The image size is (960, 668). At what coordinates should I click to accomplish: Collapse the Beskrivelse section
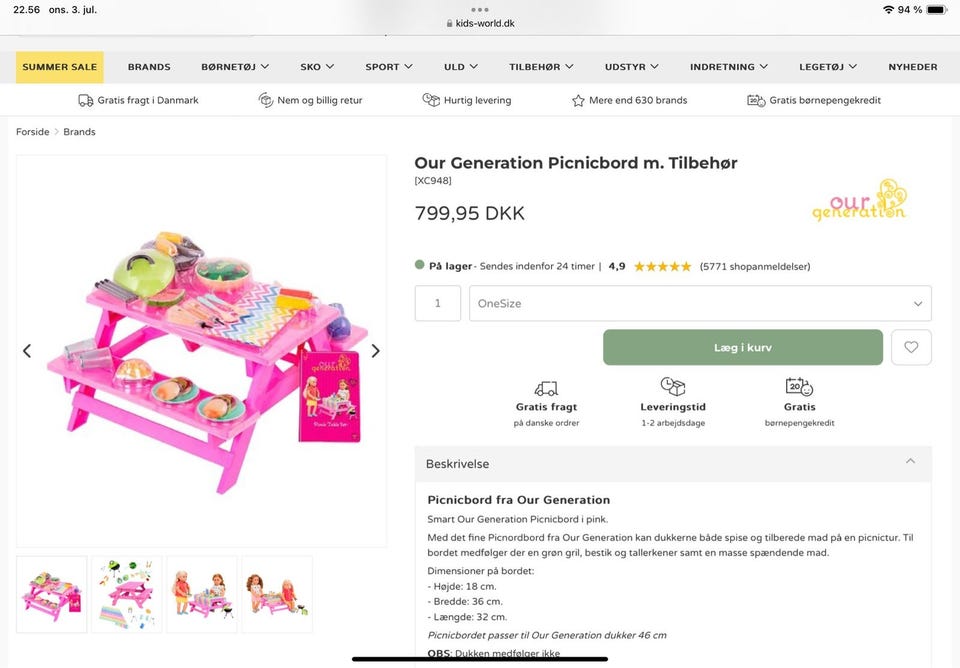910,462
